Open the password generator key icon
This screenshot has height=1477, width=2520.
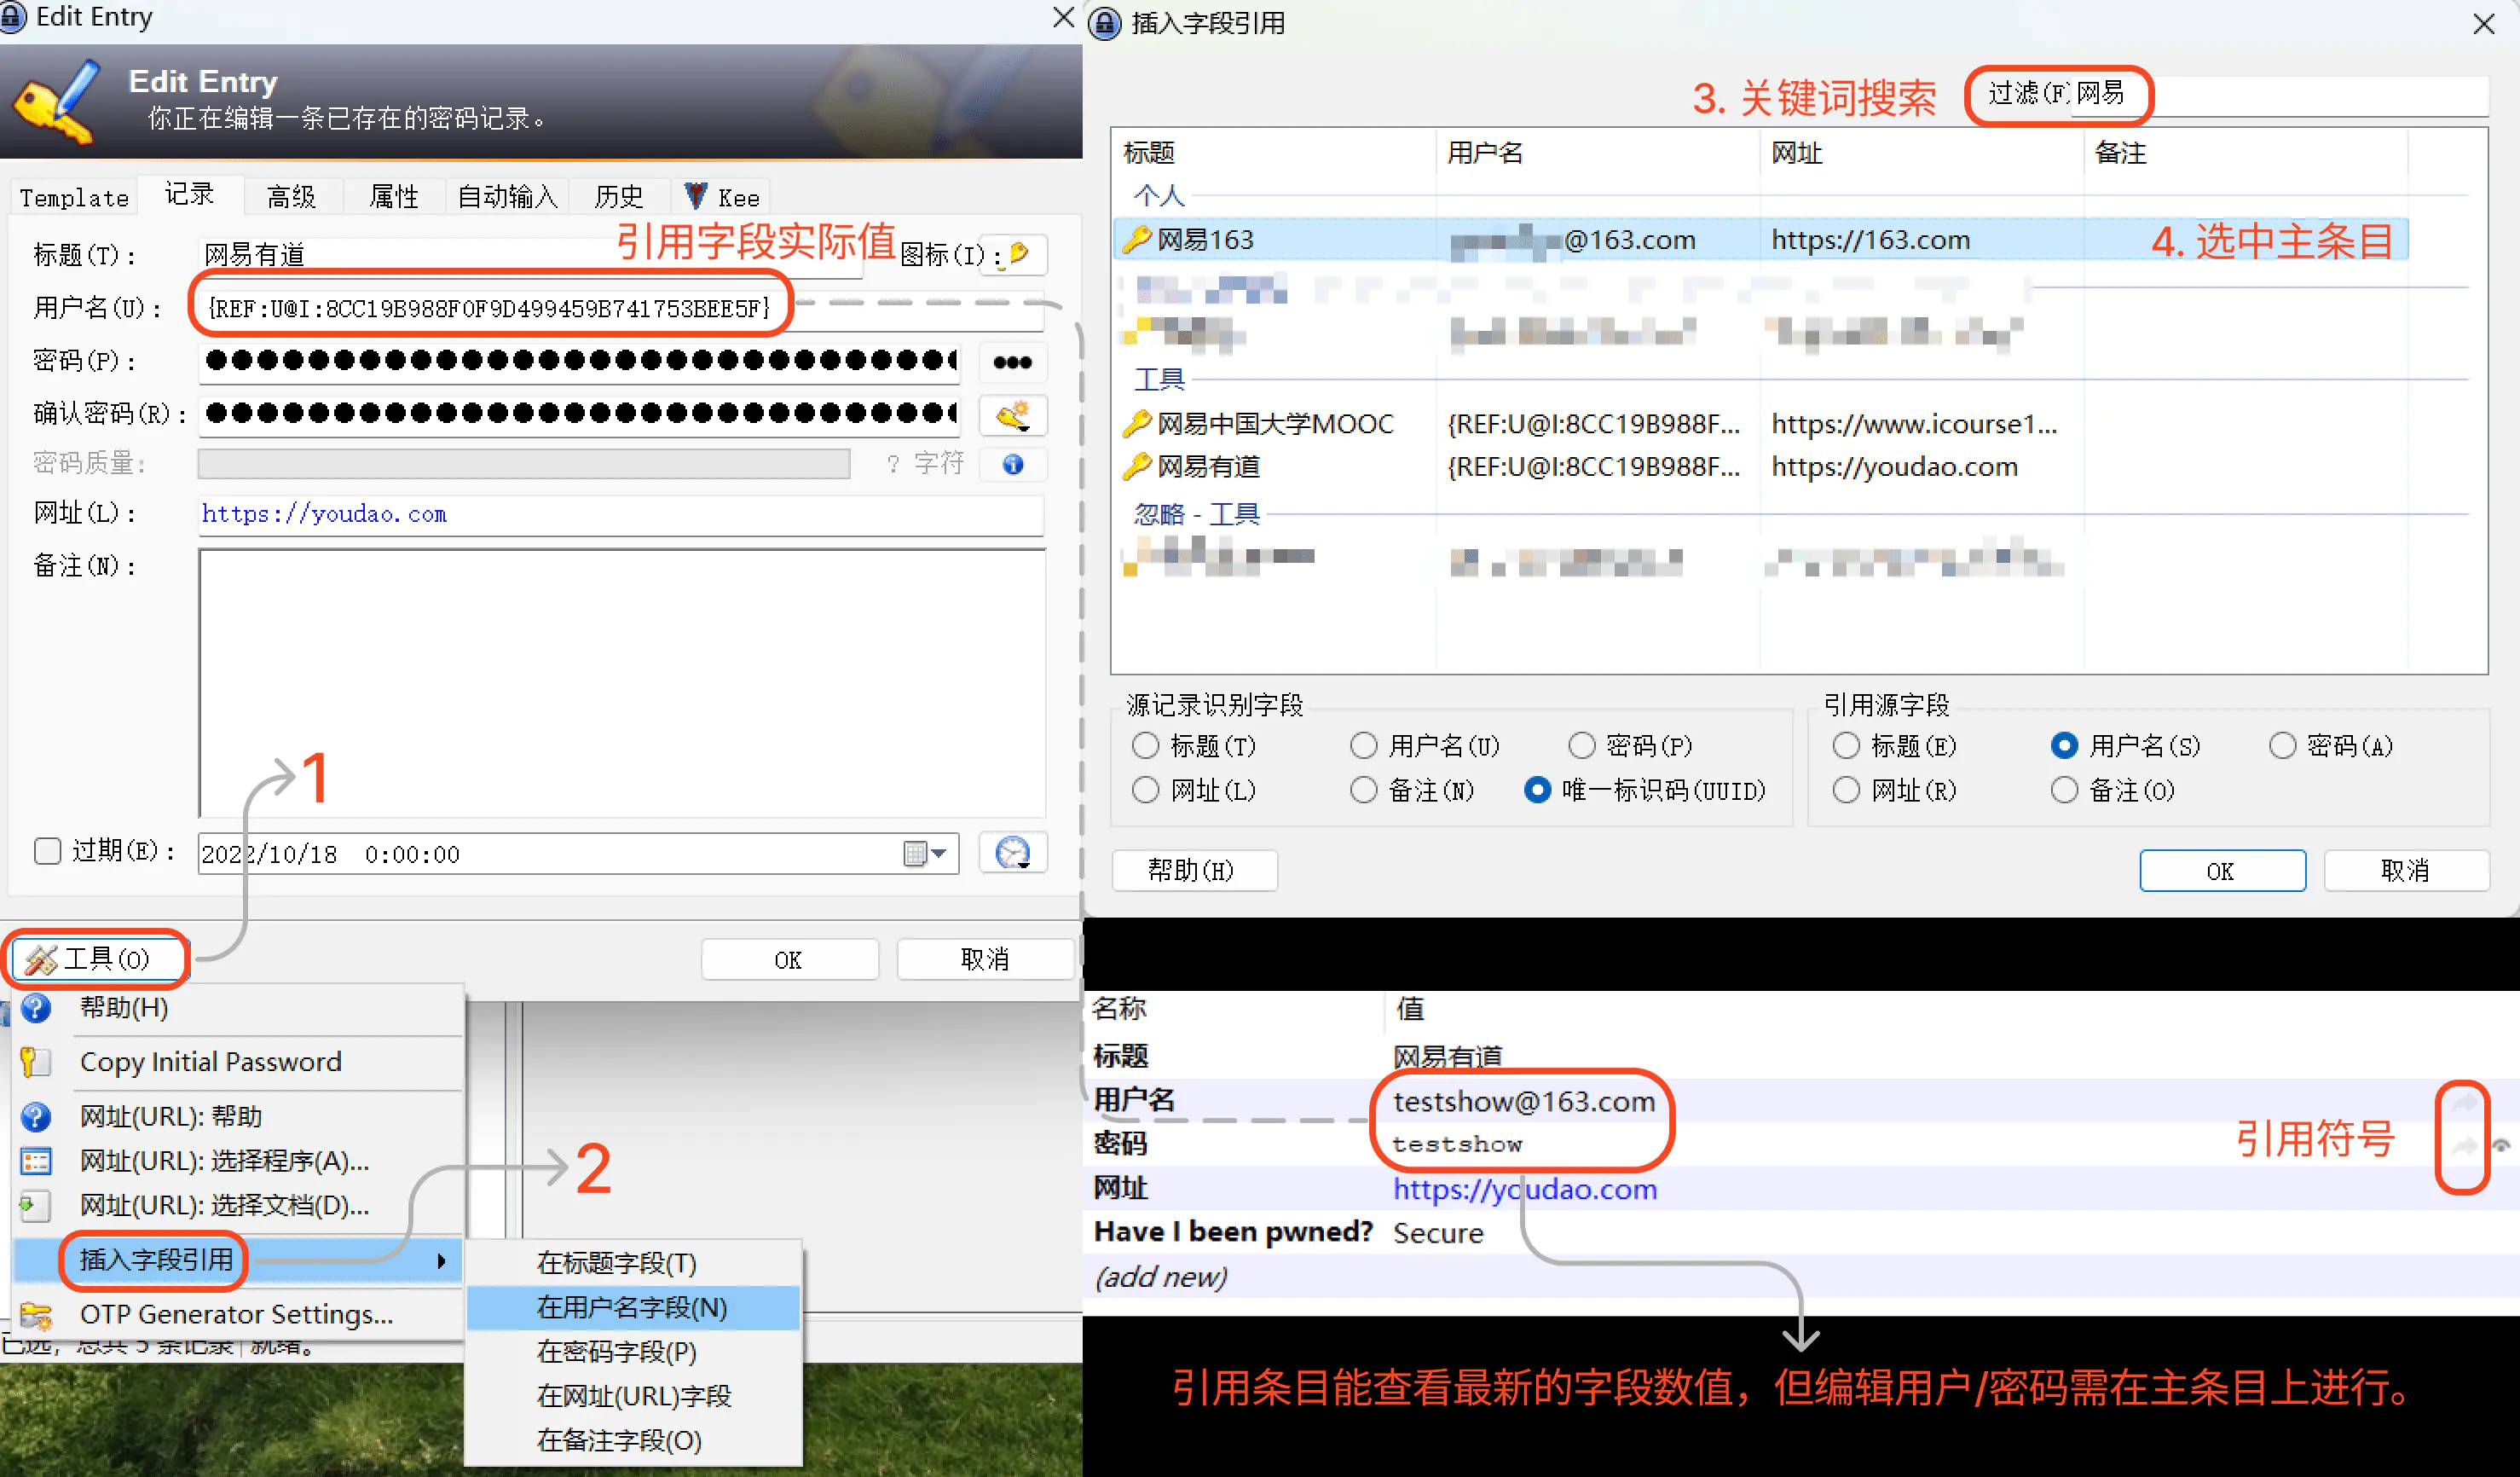1012,416
